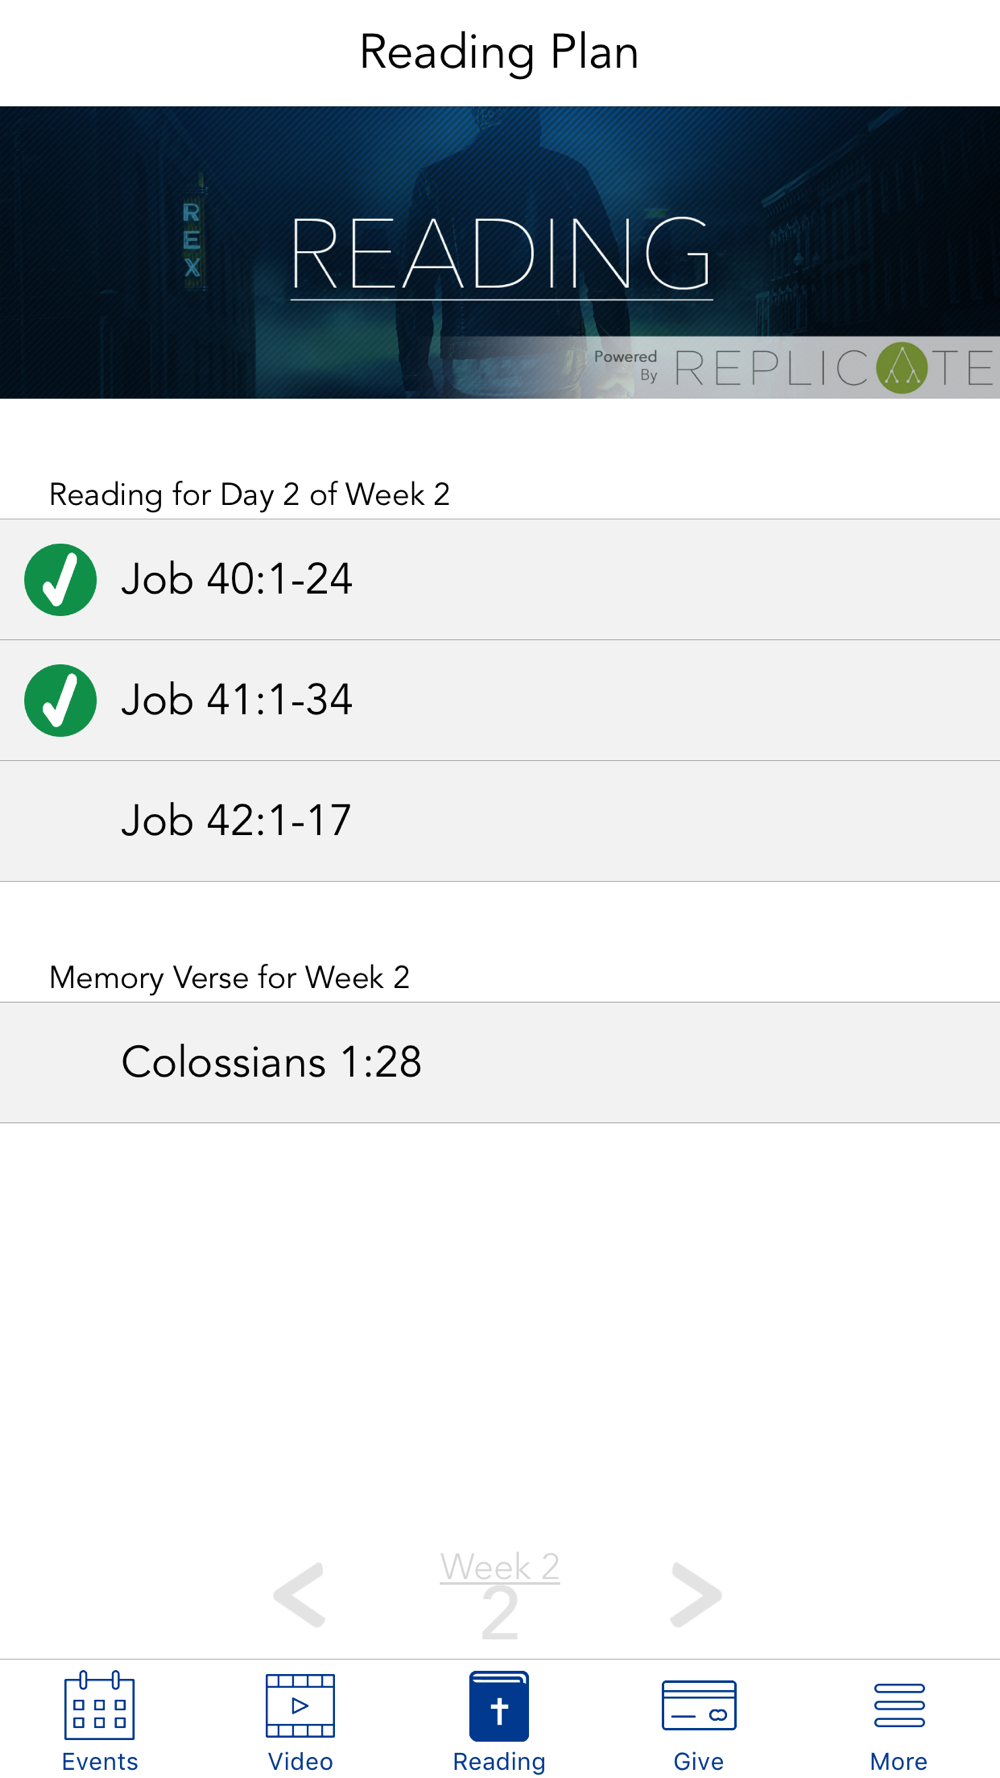
Task: Tap the Reading Plan title
Action: (499, 52)
